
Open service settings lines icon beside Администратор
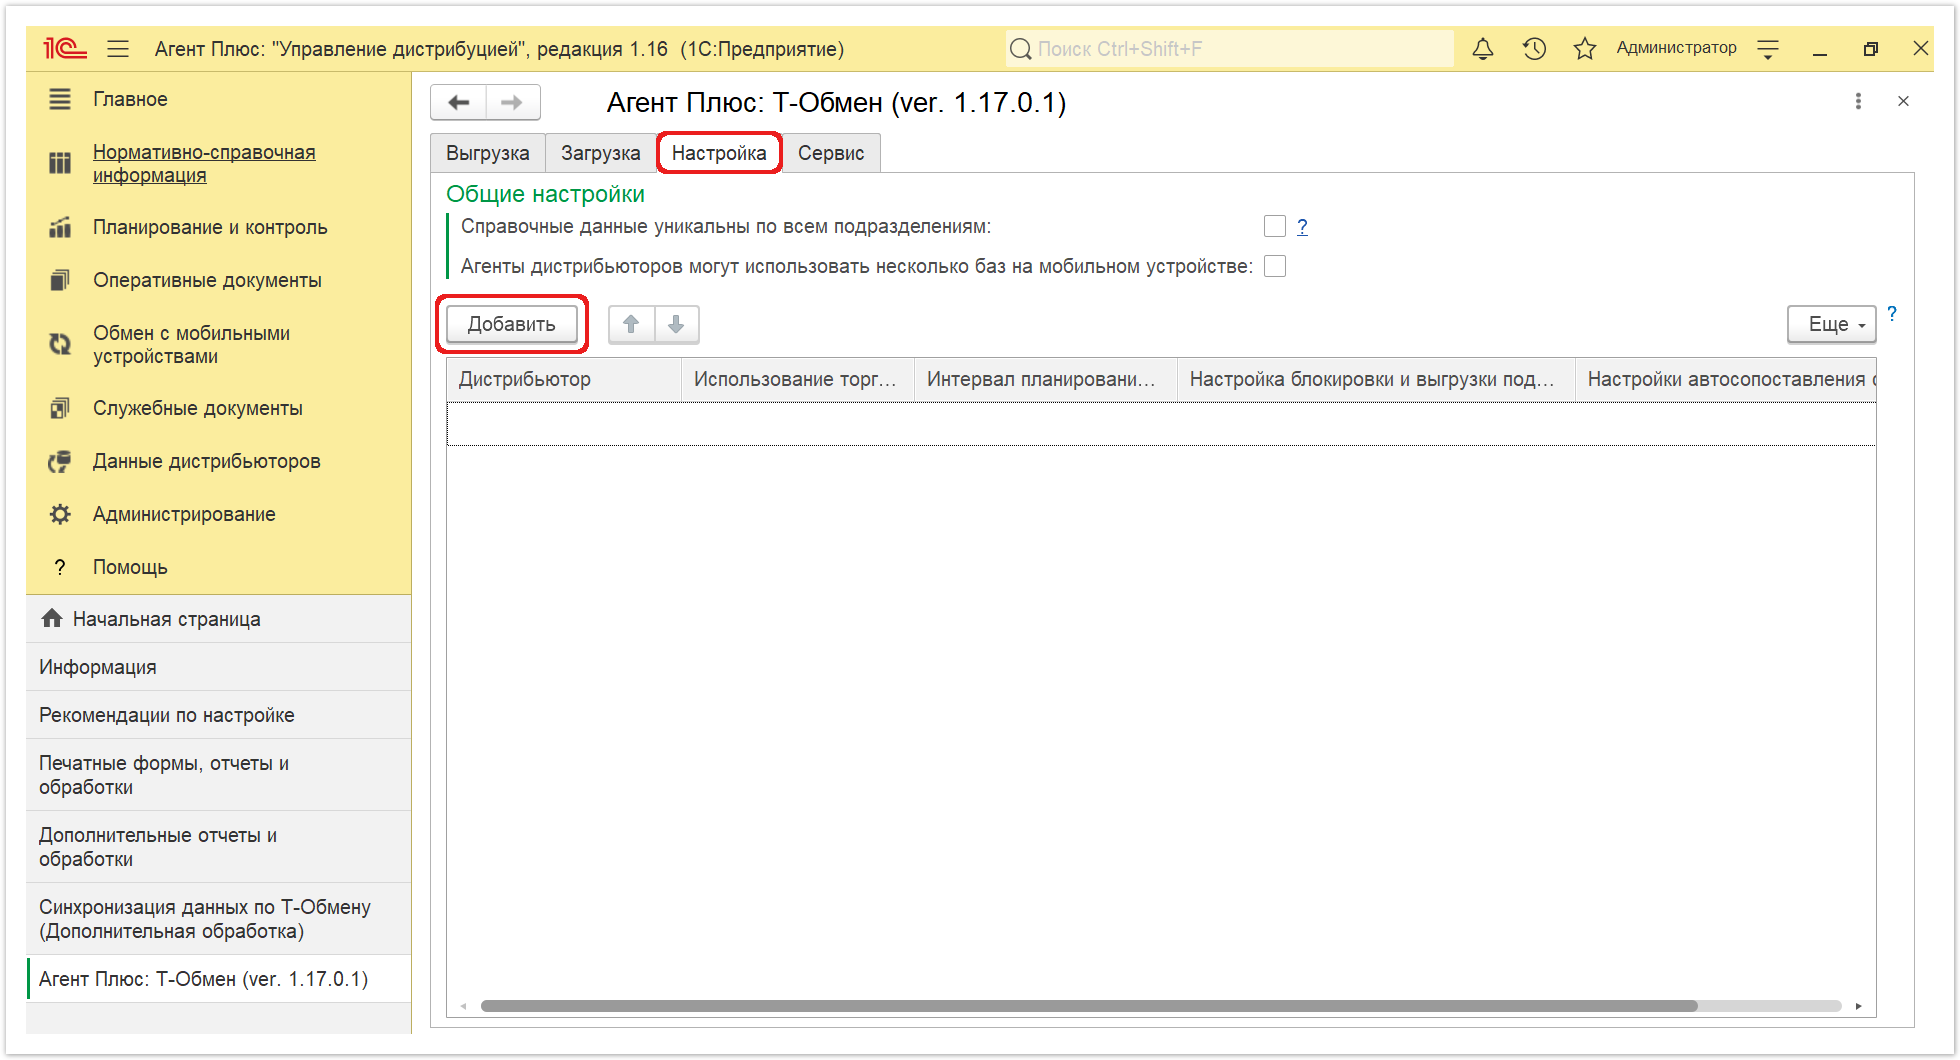(1768, 48)
